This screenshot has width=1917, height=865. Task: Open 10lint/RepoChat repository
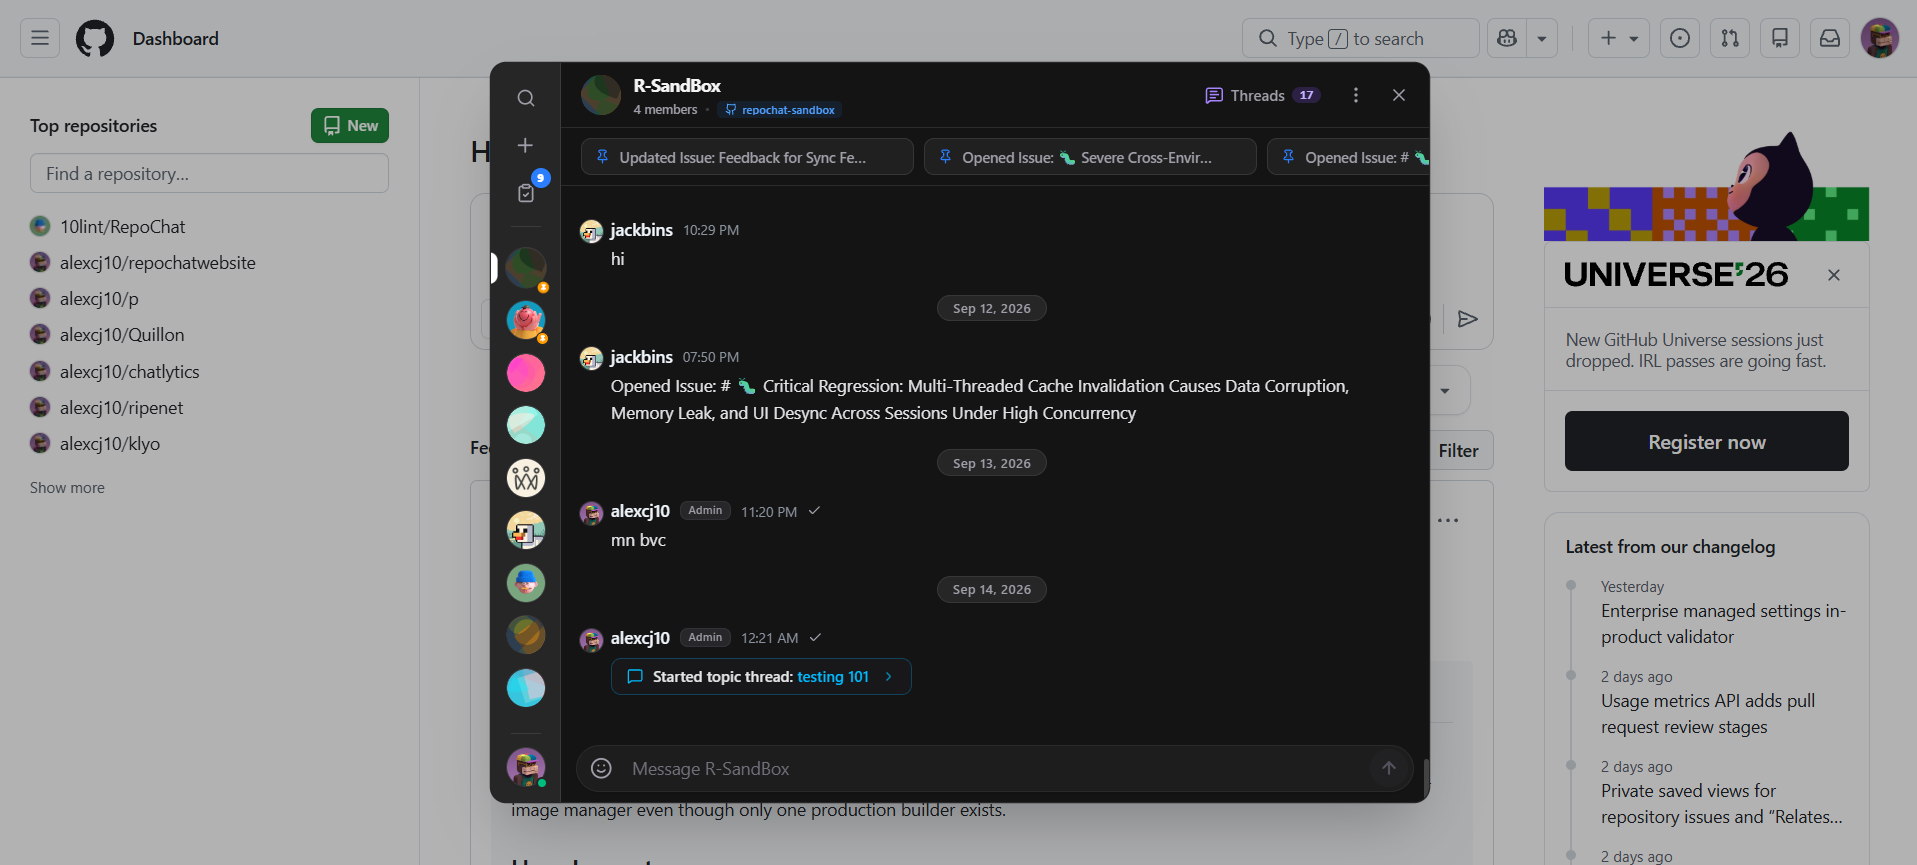[x=122, y=227]
